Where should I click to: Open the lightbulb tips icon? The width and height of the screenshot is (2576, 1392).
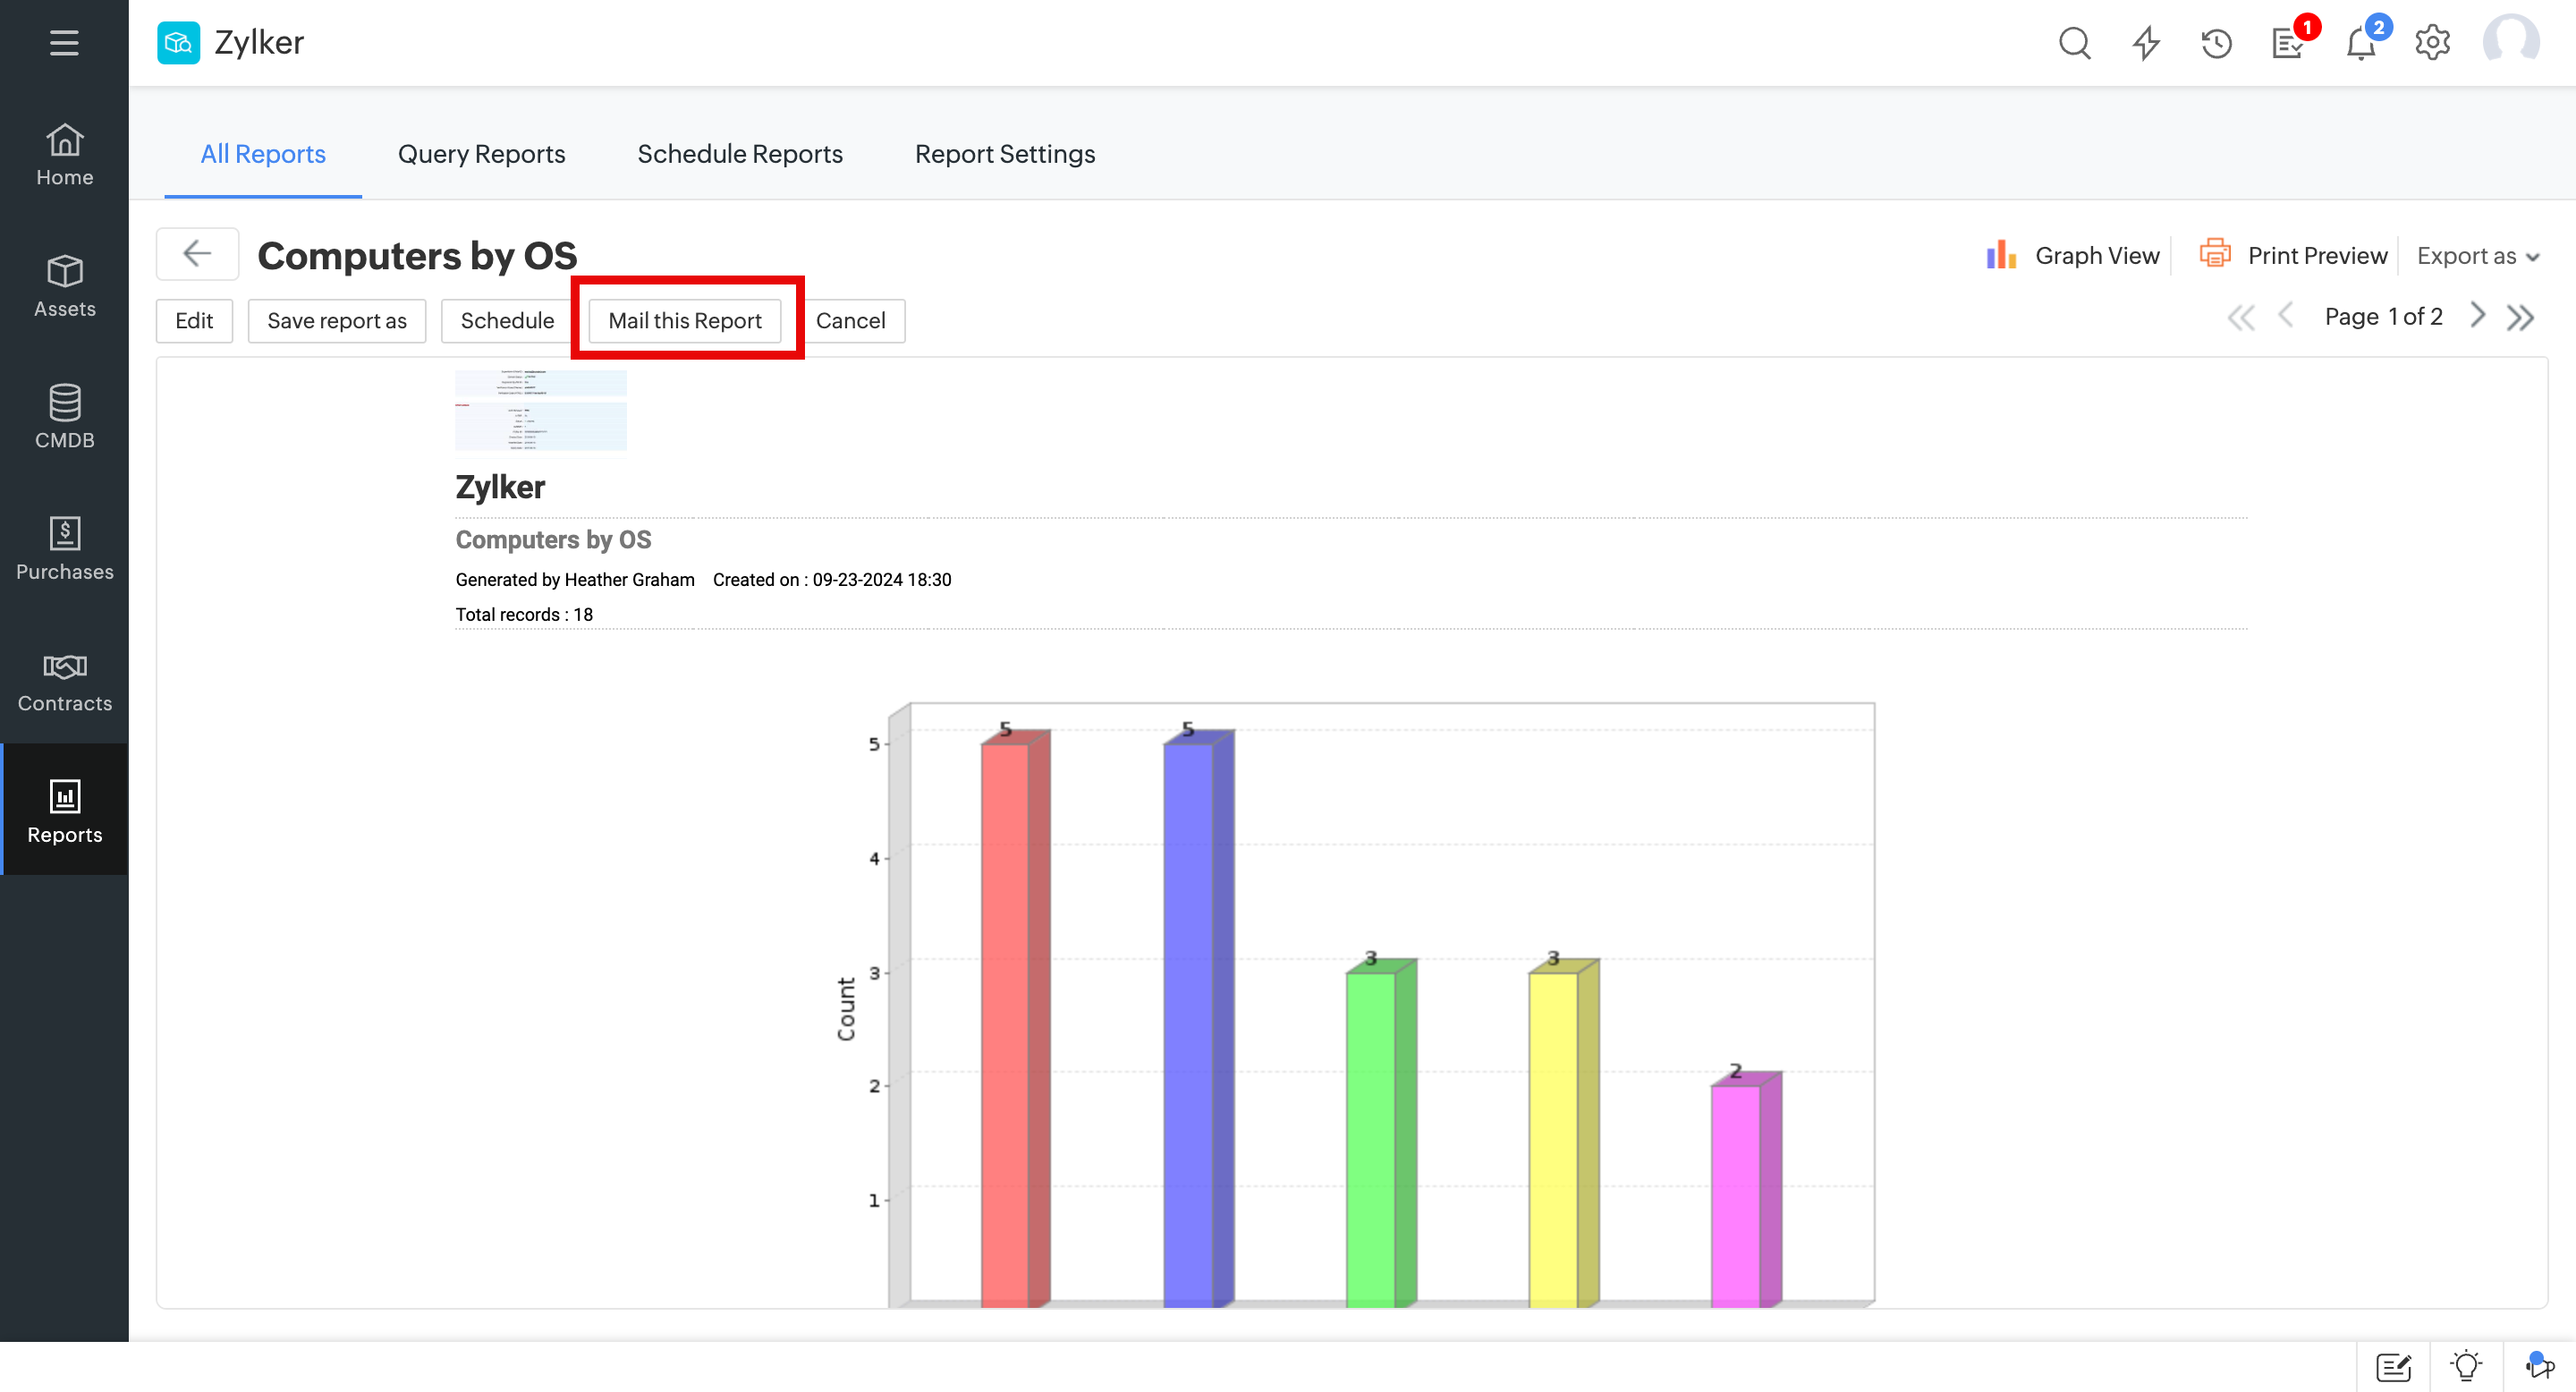(2466, 1366)
